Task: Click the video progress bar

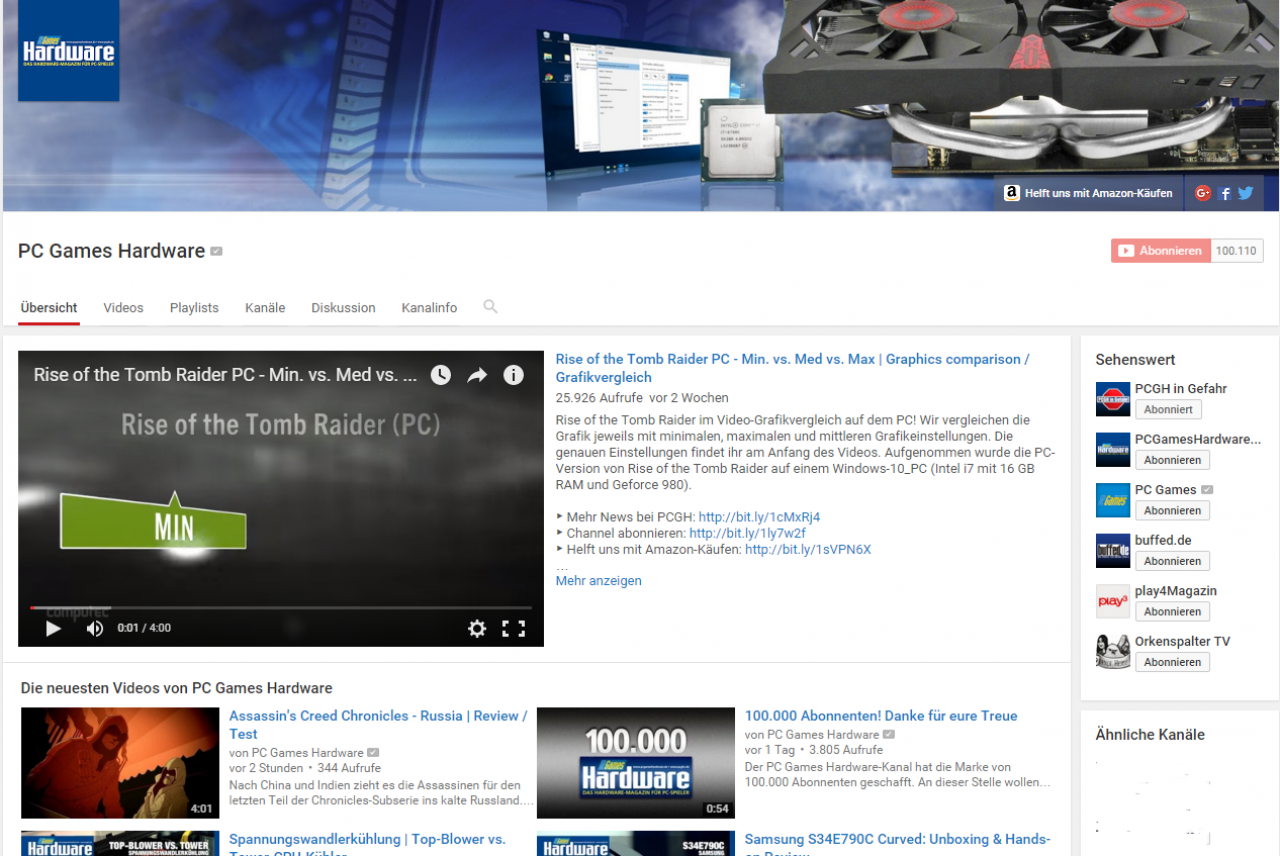Action: pyautogui.click(x=281, y=608)
